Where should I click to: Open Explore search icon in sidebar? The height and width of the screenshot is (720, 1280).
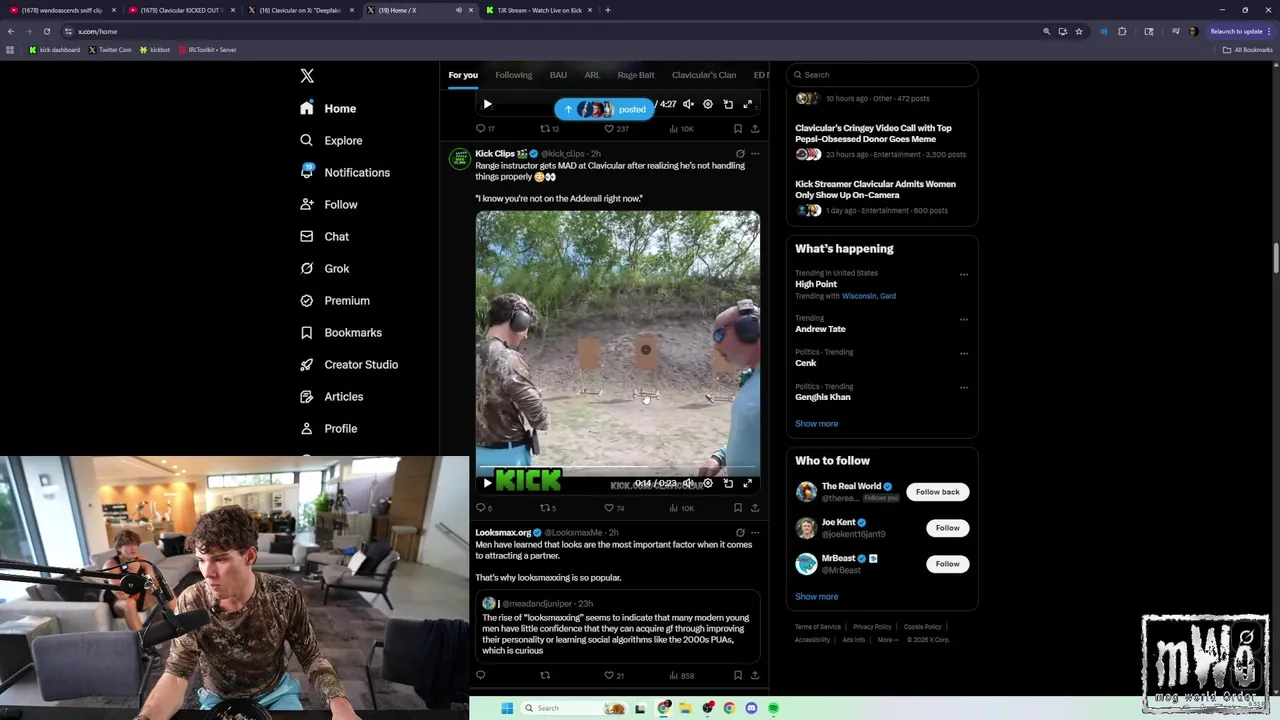tap(307, 140)
